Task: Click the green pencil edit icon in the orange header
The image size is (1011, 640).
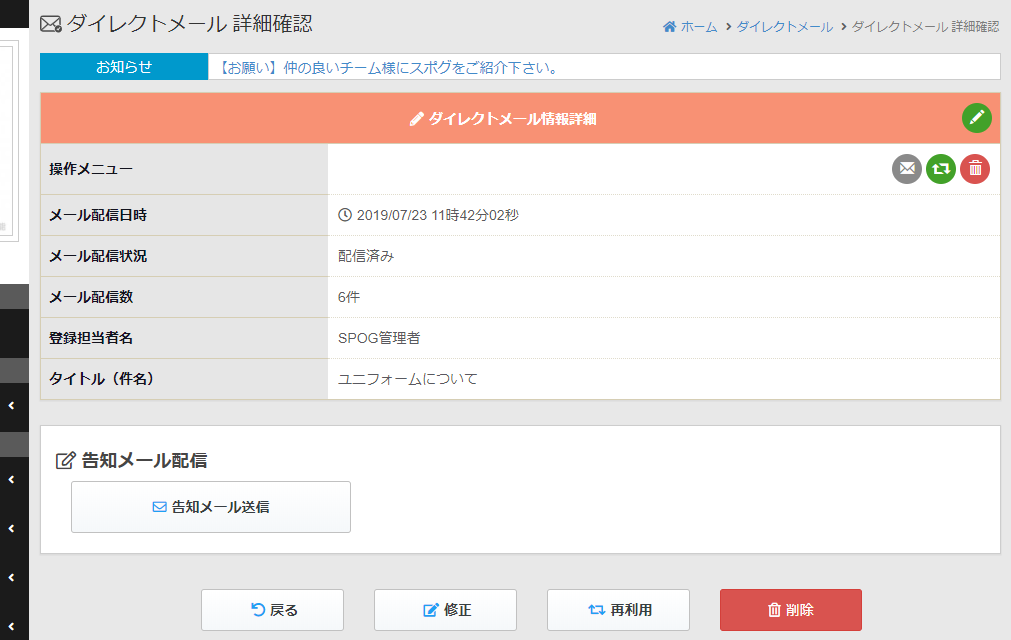Action: pos(976,118)
